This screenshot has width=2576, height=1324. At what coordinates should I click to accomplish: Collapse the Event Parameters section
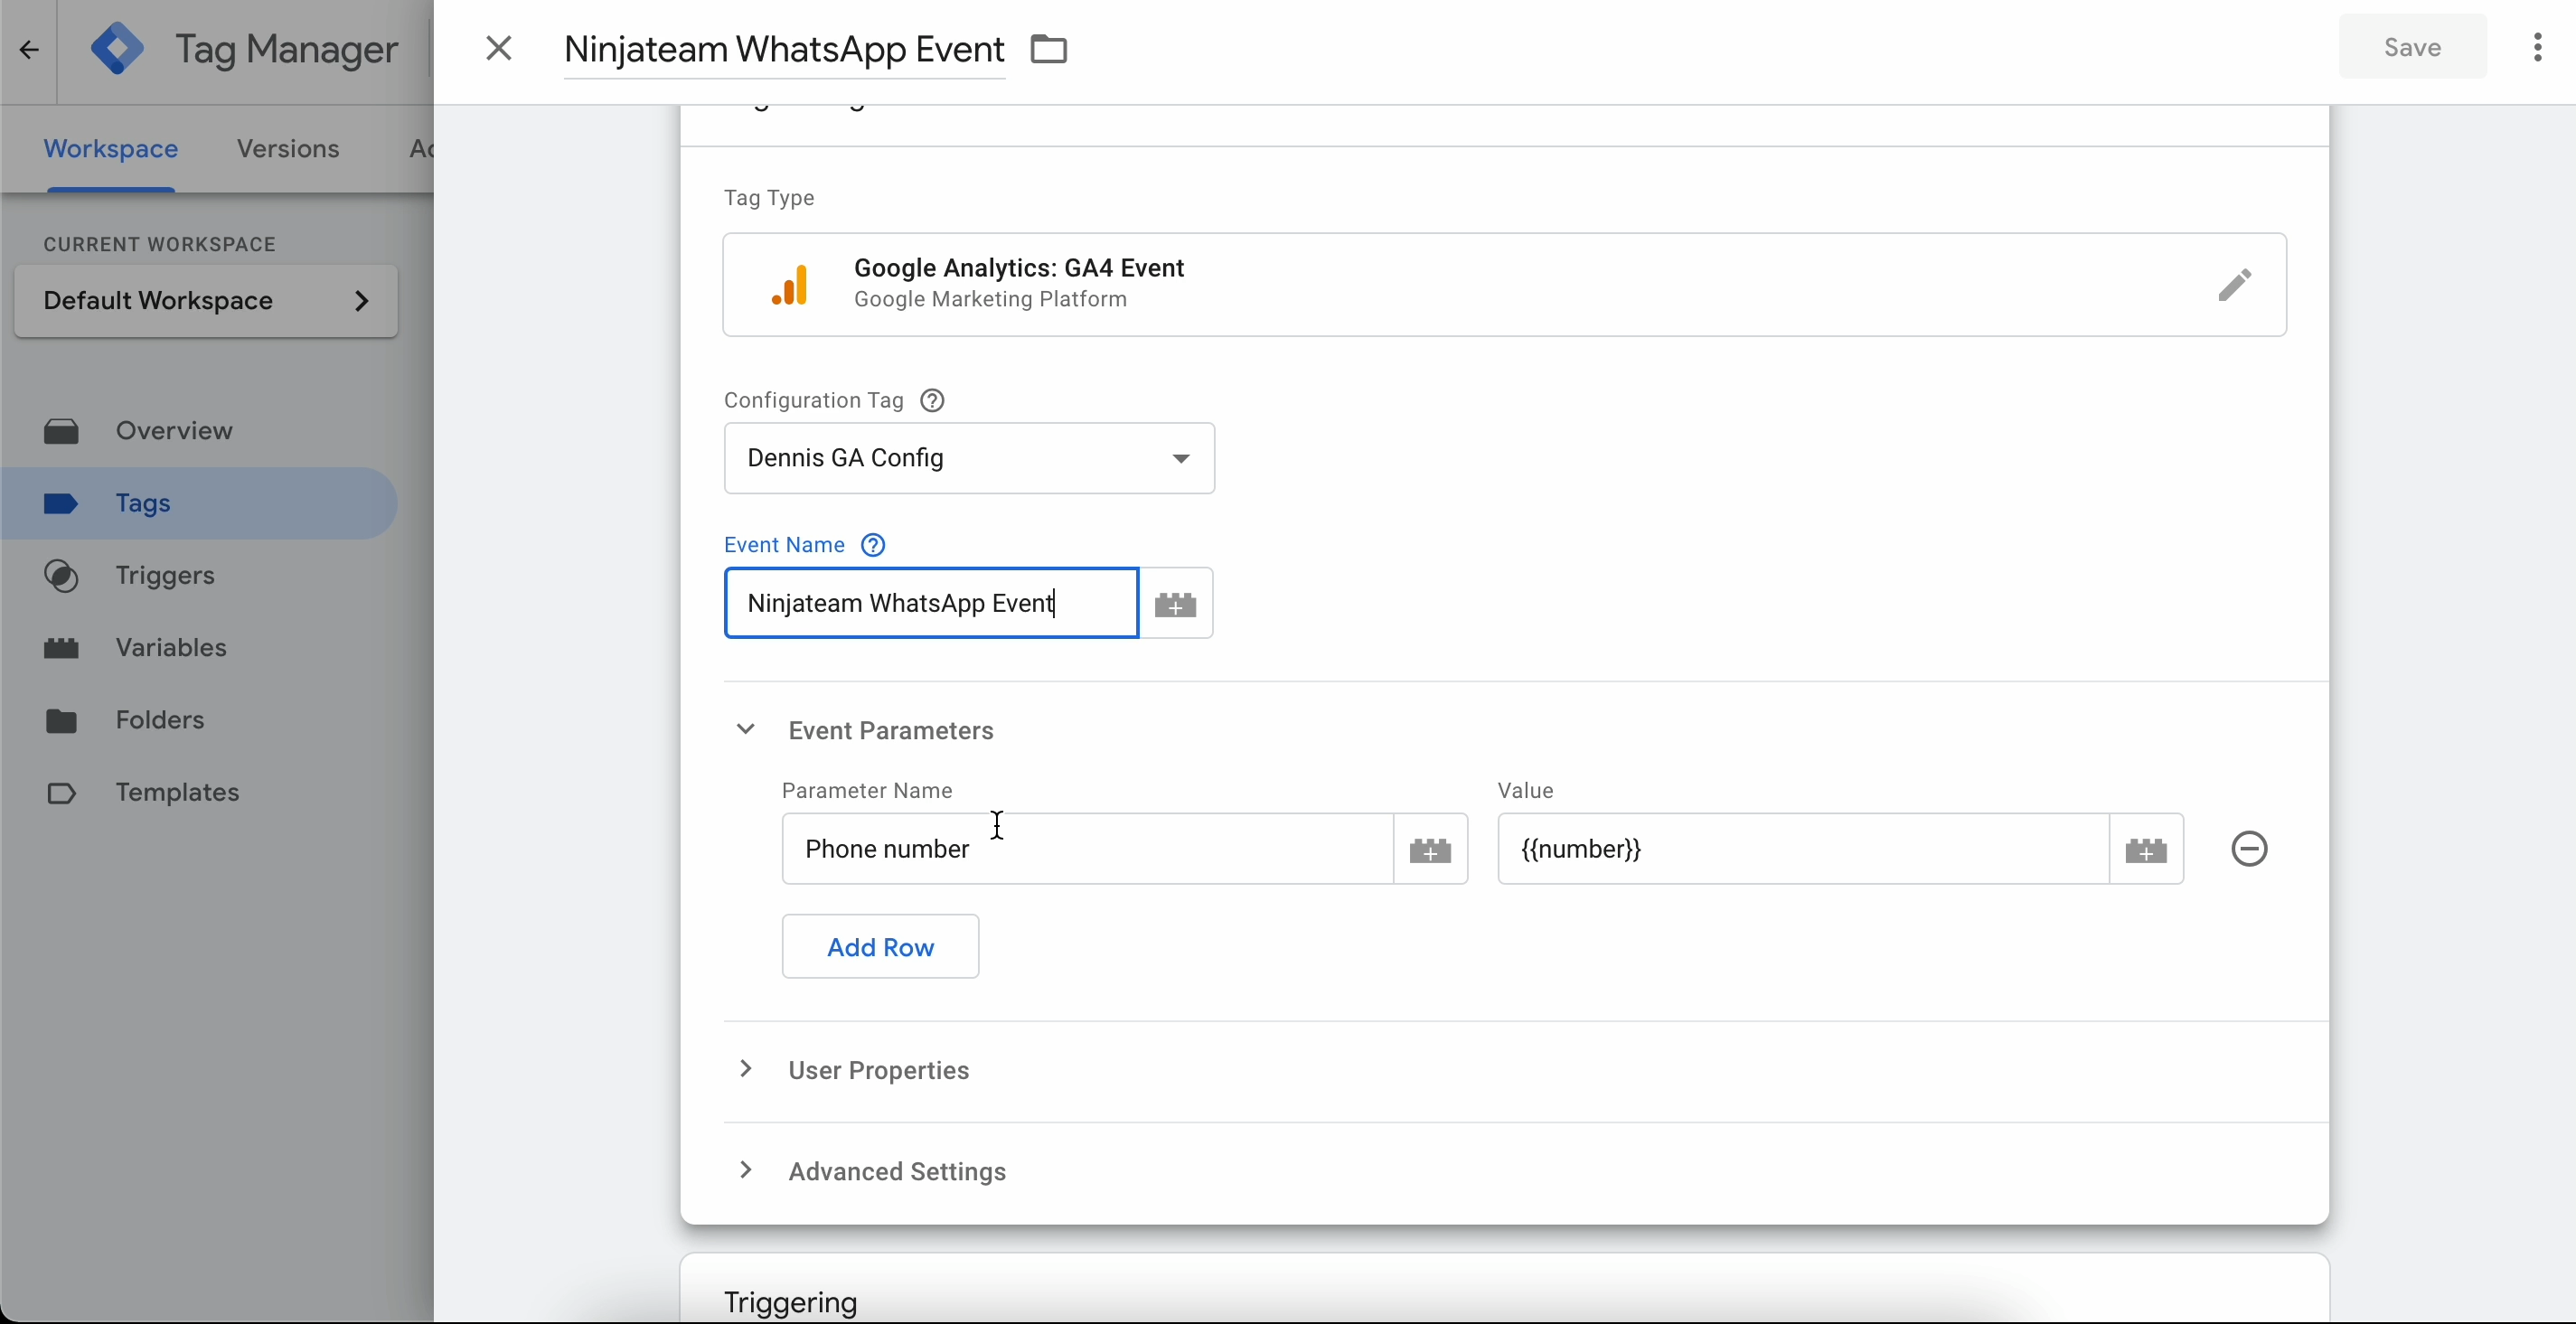point(745,729)
